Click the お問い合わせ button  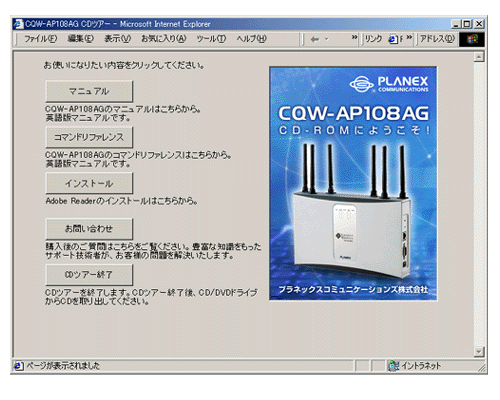(x=89, y=229)
